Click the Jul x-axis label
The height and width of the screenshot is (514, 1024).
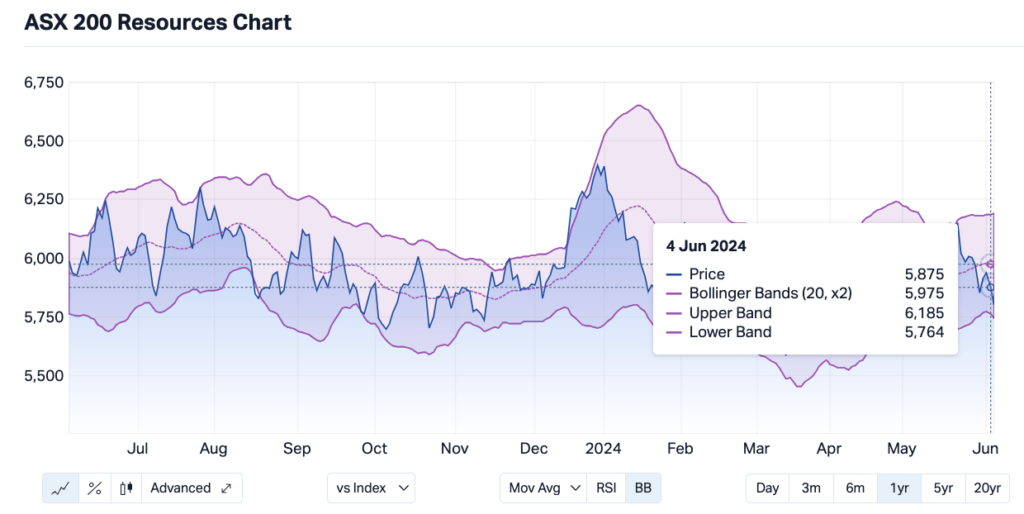[137, 449]
